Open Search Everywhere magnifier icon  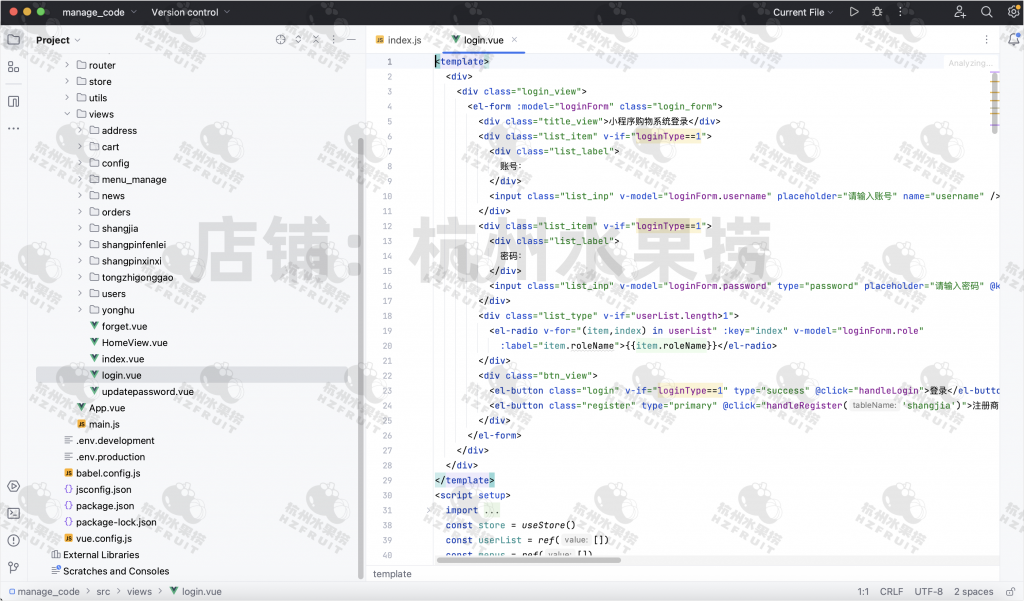(x=986, y=12)
